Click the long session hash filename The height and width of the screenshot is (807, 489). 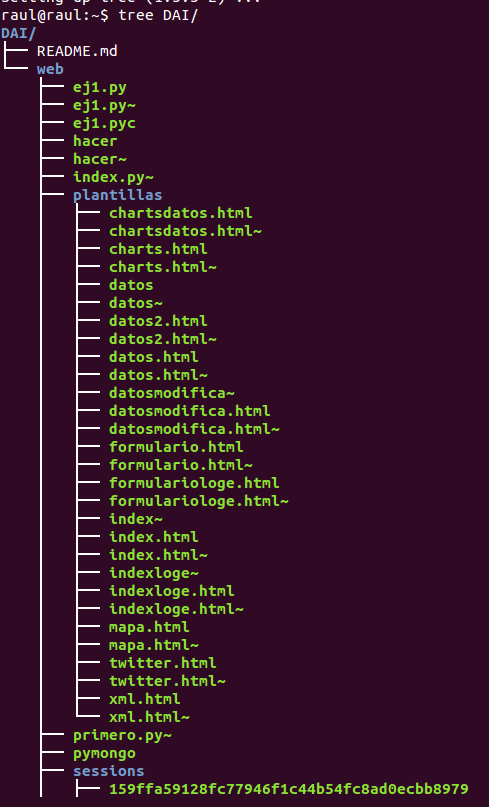[289, 789]
